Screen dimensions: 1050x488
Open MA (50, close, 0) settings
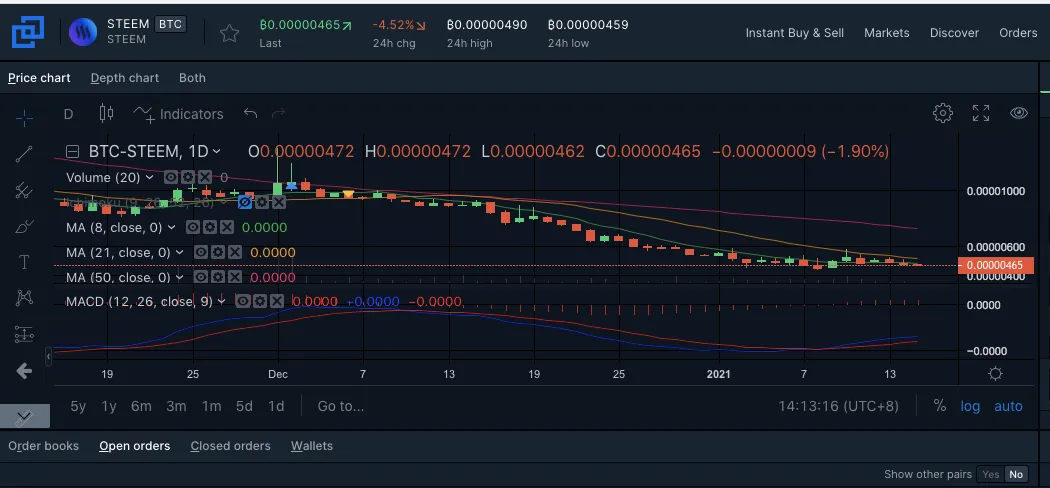click(218, 277)
